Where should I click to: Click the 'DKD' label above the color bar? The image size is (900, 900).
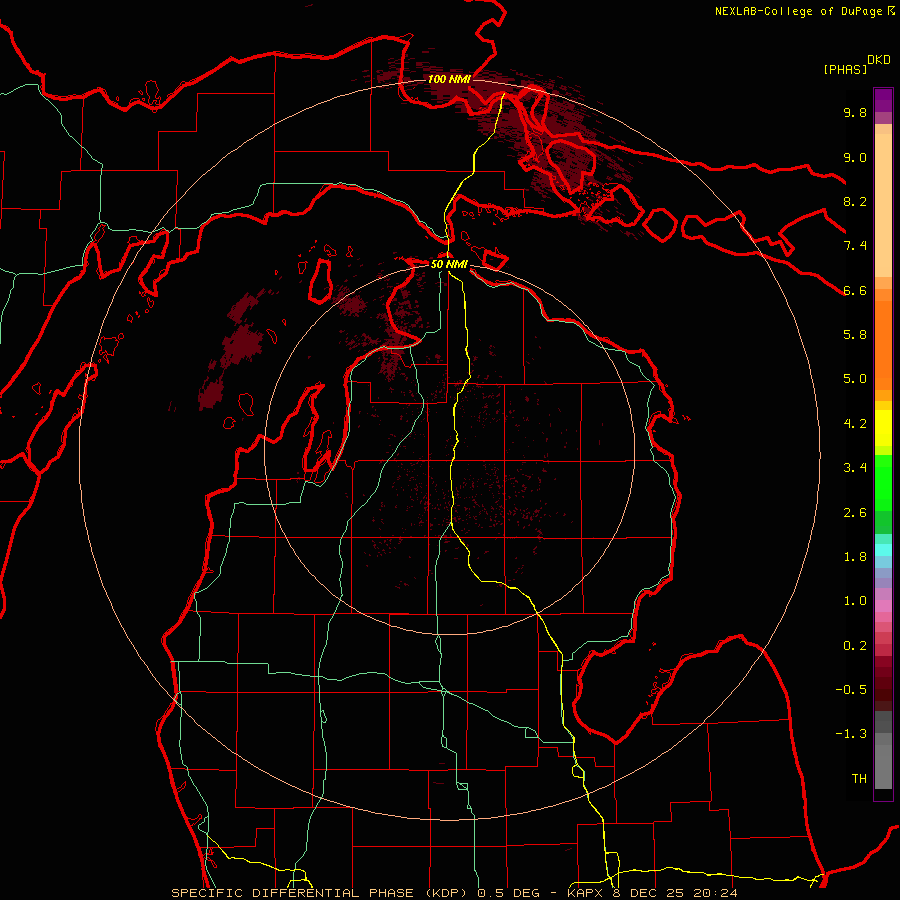pos(879,59)
